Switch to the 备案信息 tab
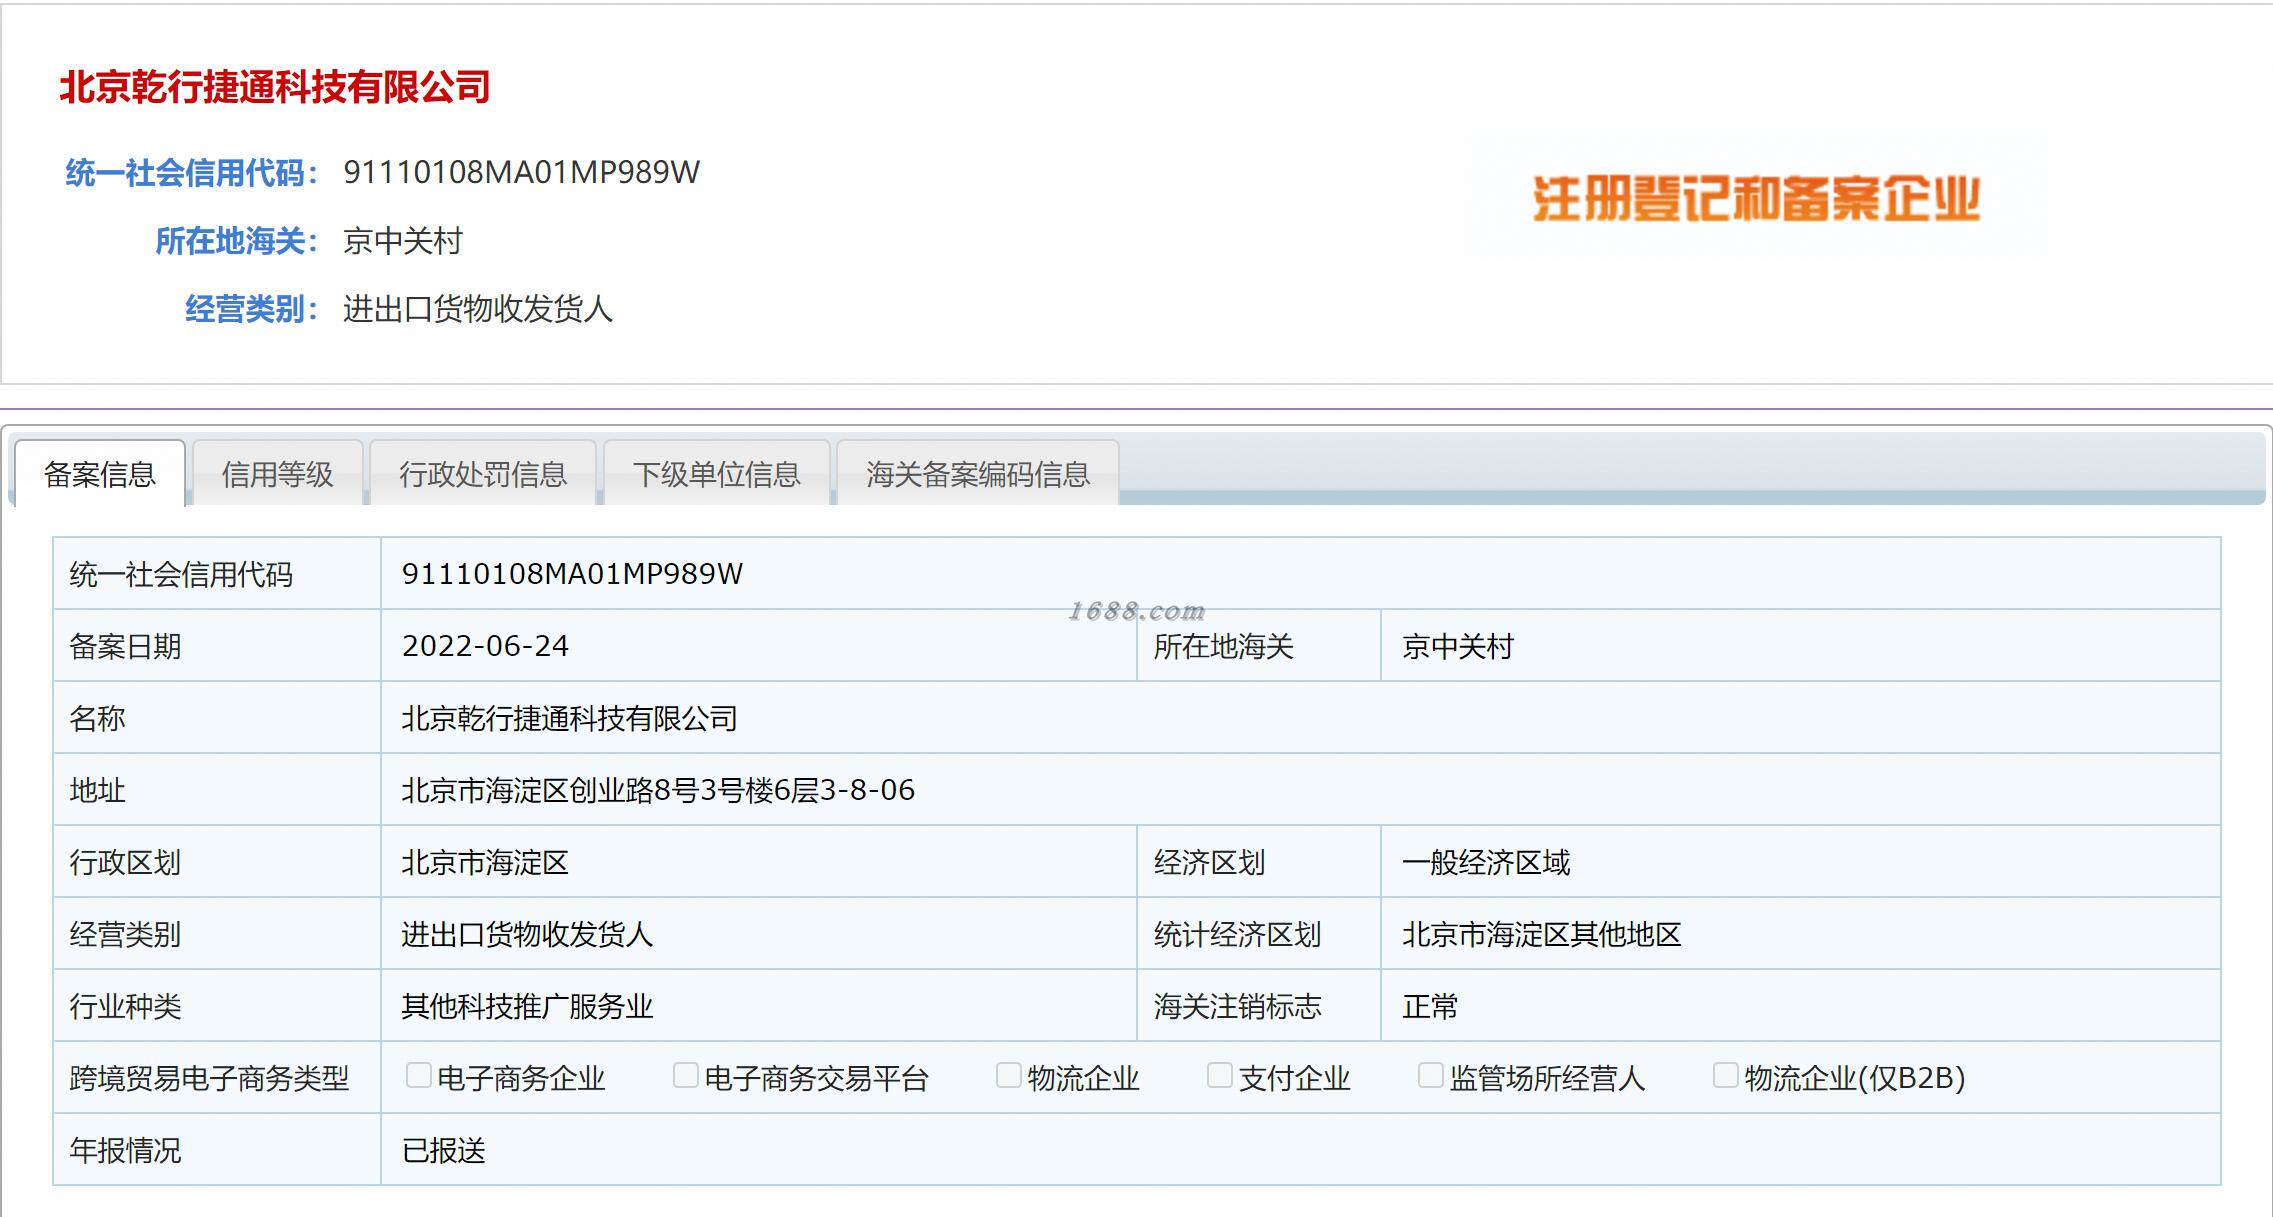 pyautogui.click(x=100, y=474)
